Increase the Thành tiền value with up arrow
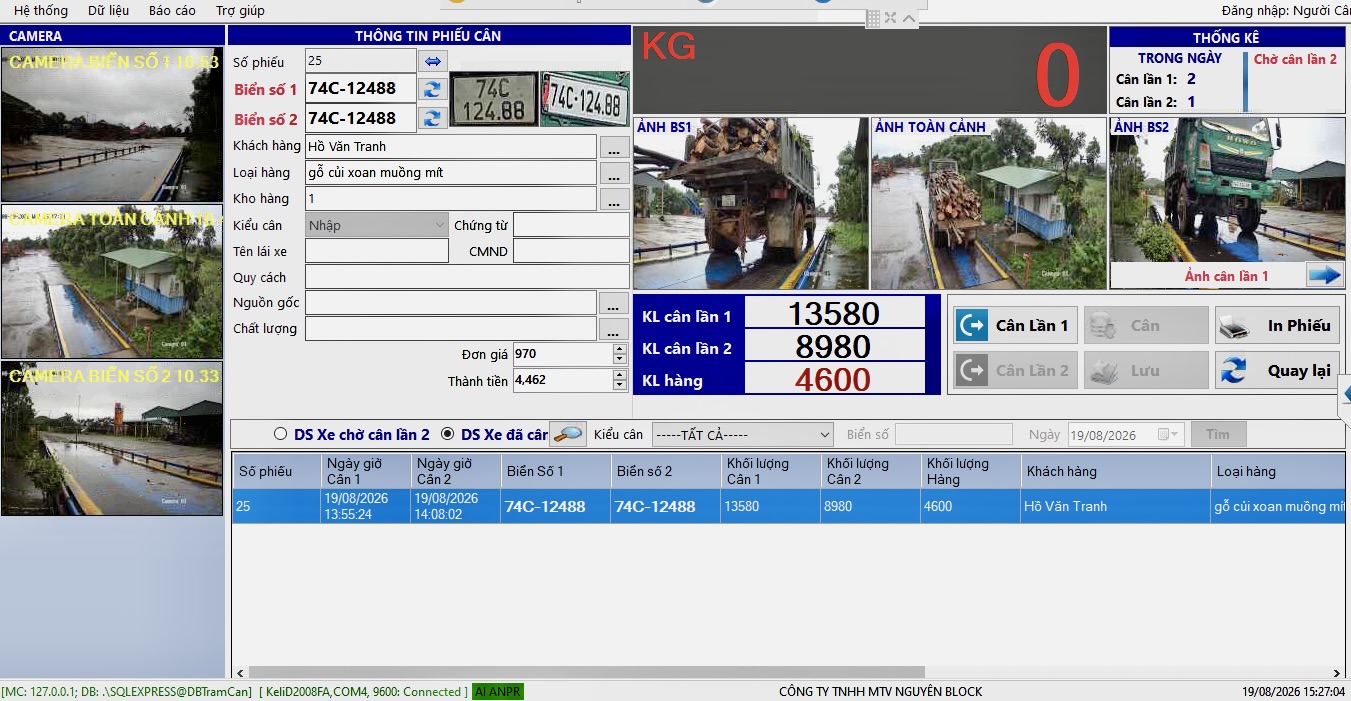Viewport: 1351px width, 701px height. 620,375
